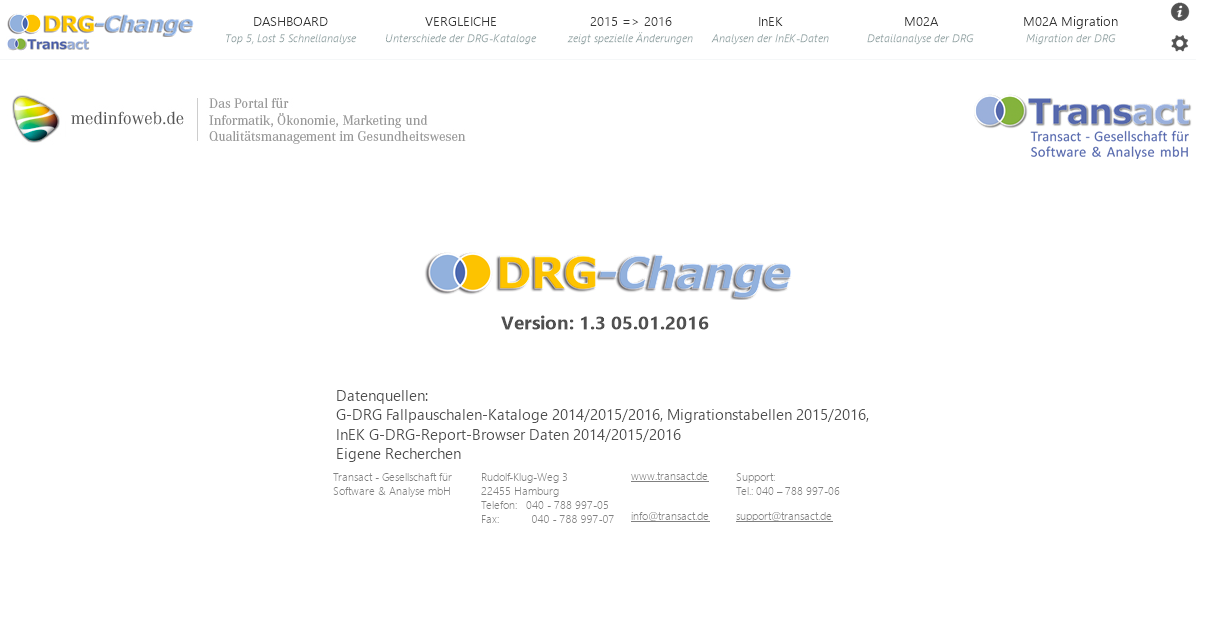Image resolution: width=1208 pixels, height=622 pixels.
Task: Click 'Eigene Recherchen' text
Action: [398, 454]
